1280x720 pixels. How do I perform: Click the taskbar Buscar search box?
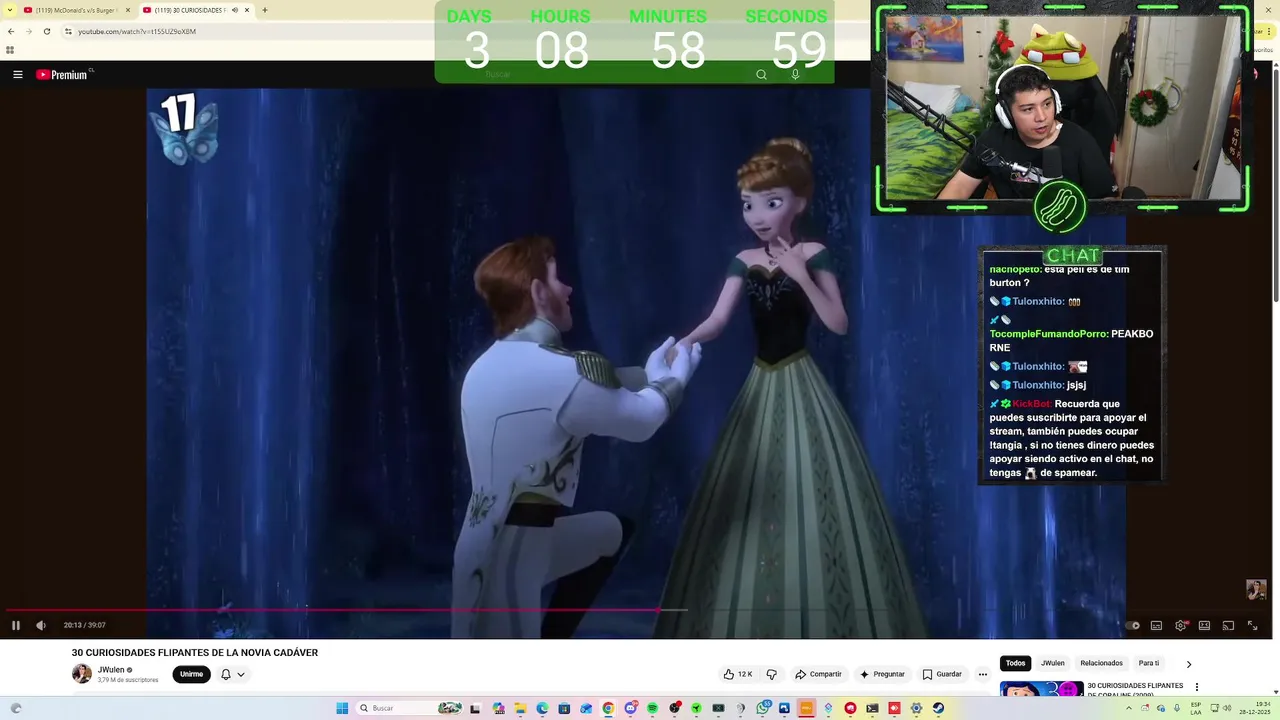coord(409,708)
